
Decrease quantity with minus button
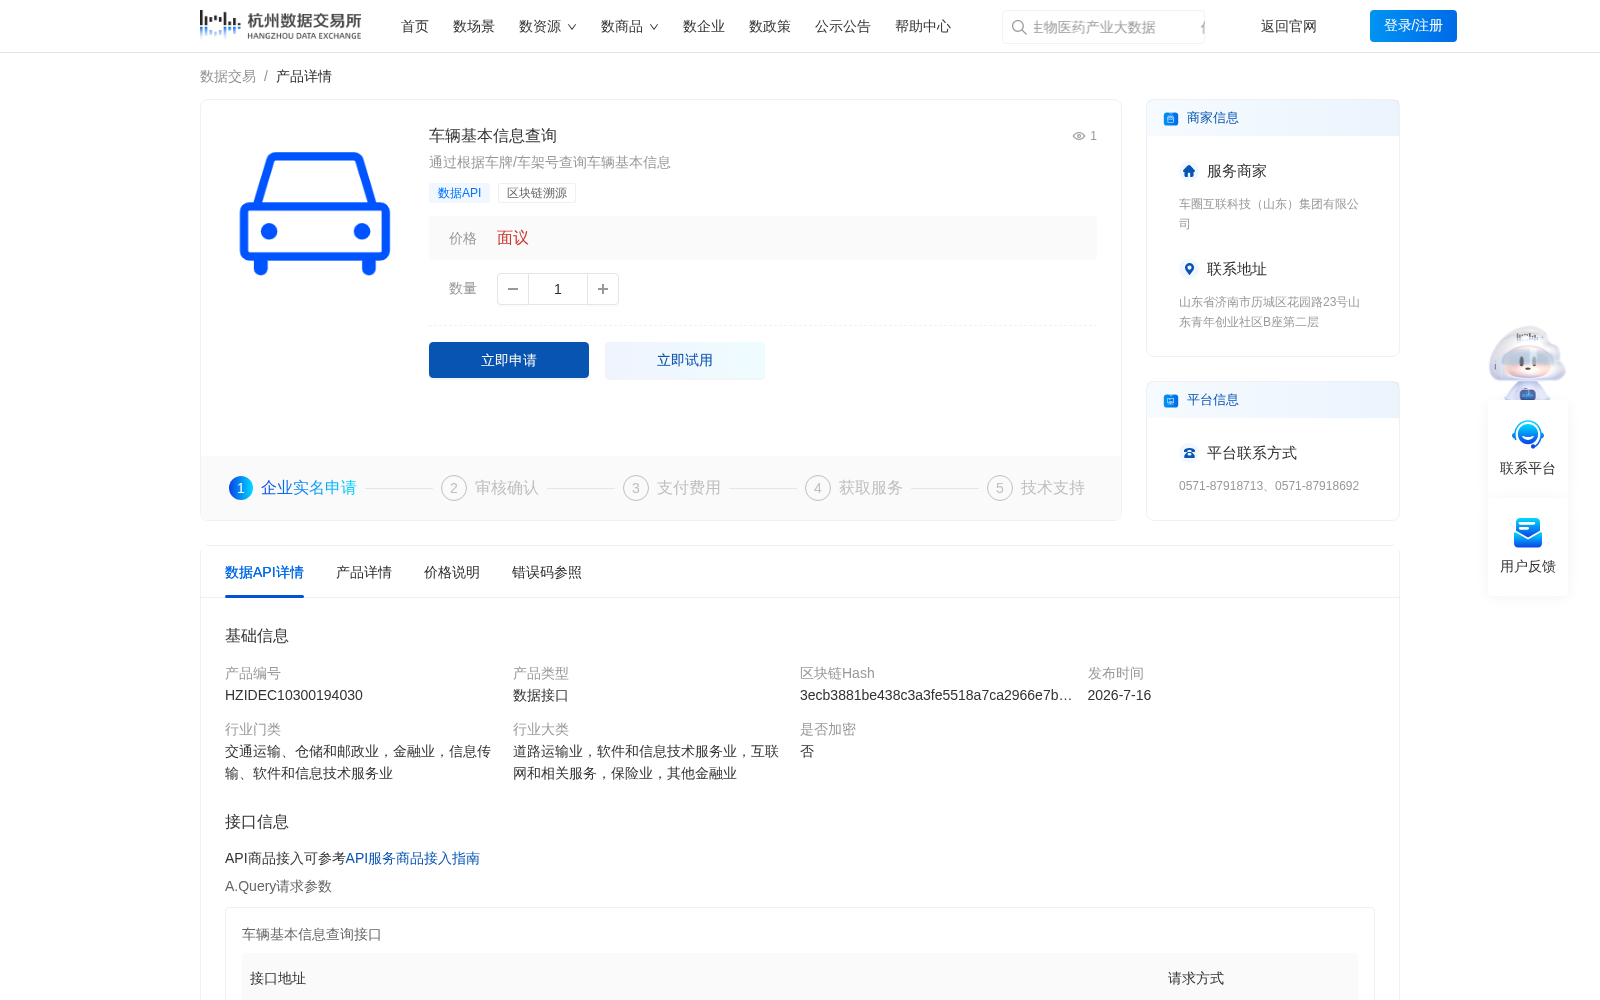click(x=513, y=289)
